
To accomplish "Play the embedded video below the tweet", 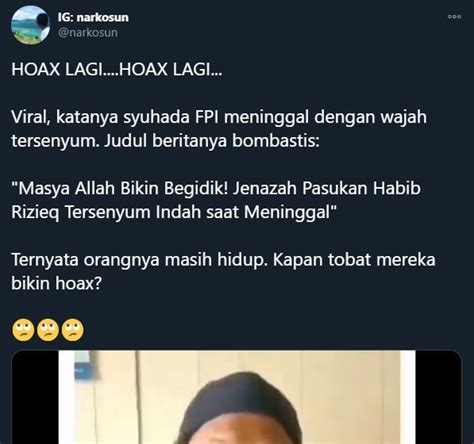I will coord(237,397).
